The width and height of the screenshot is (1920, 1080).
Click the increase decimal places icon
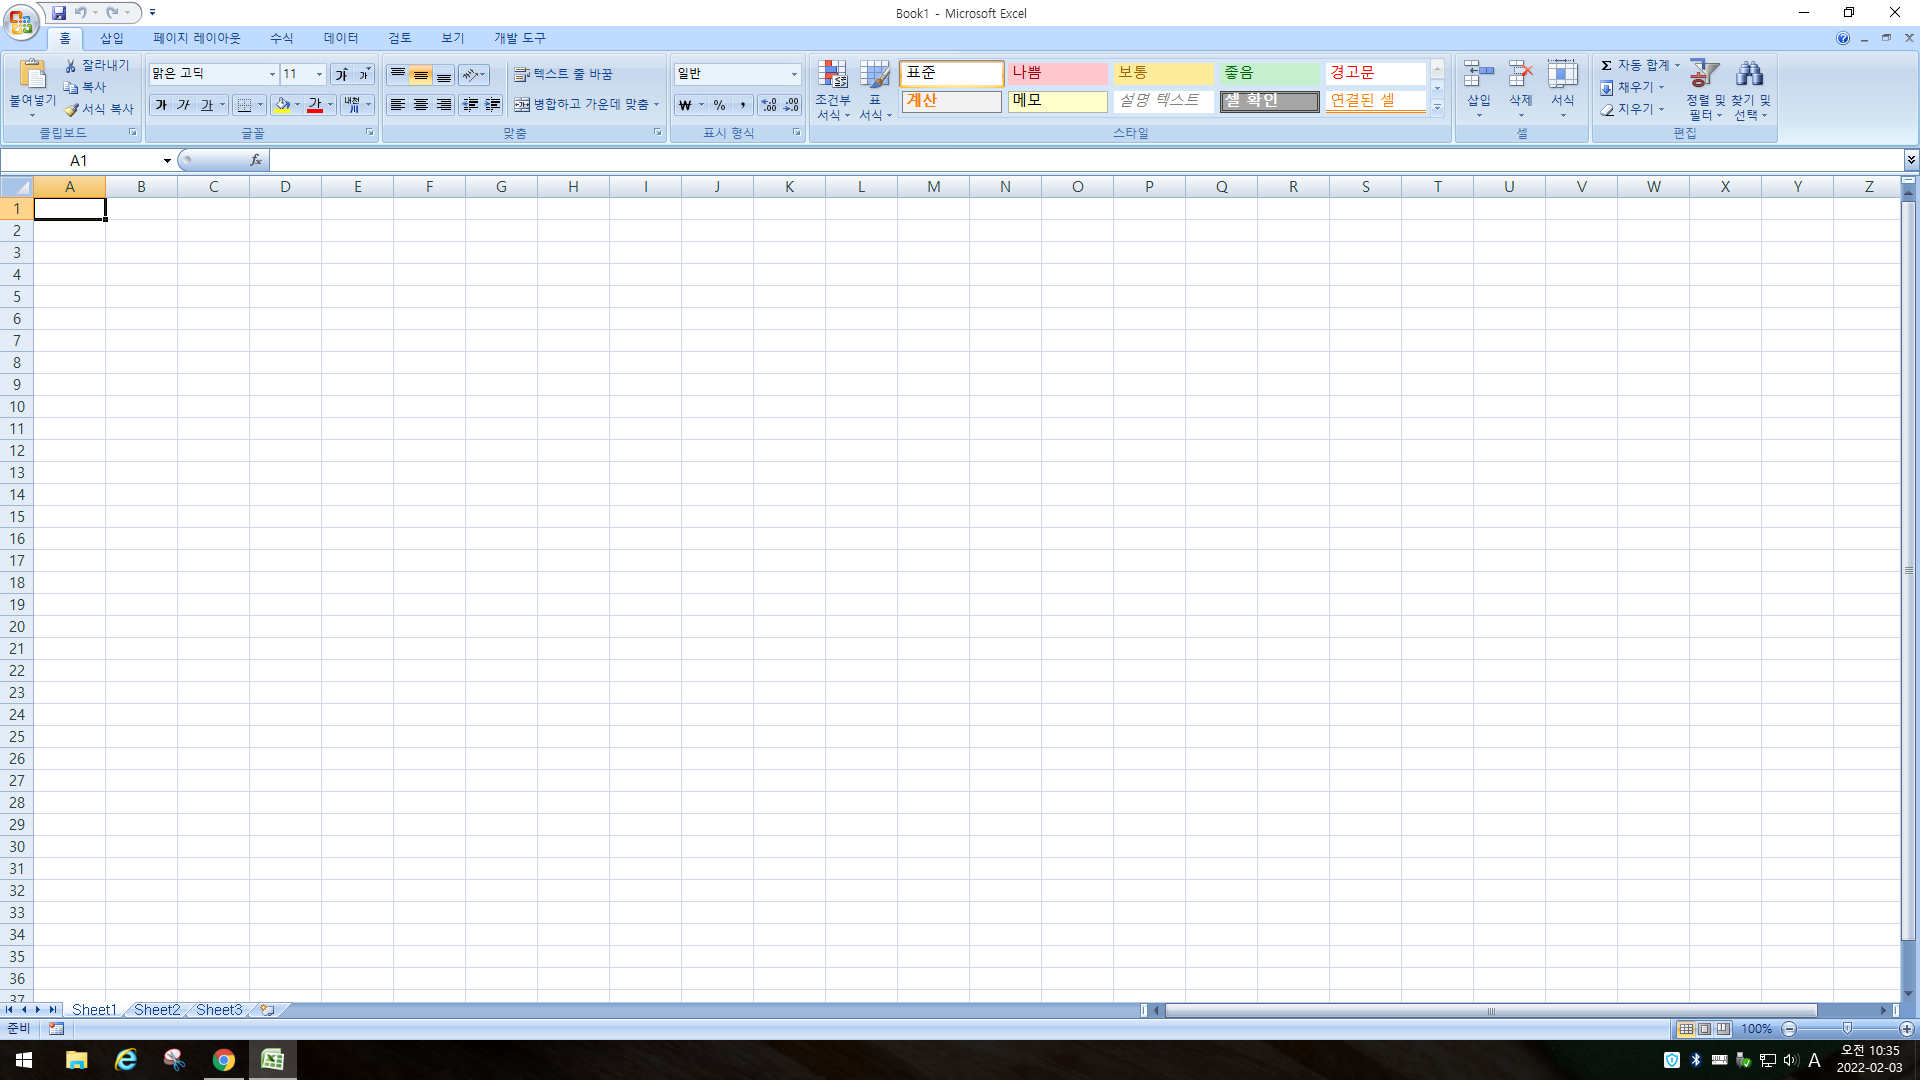(768, 105)
